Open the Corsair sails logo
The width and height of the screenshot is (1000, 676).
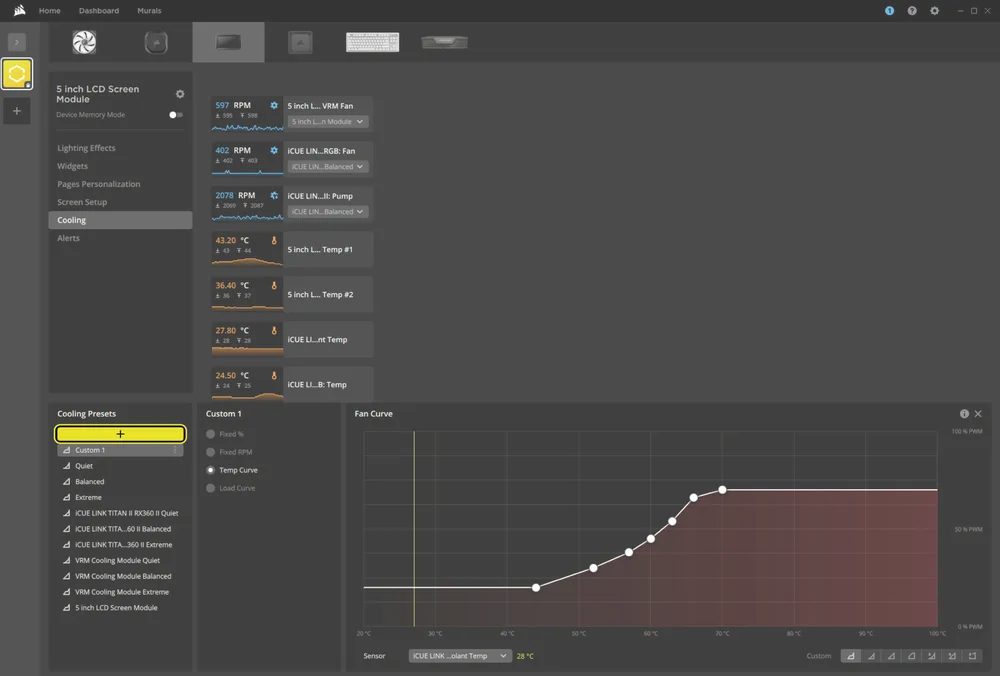(19, 10)
